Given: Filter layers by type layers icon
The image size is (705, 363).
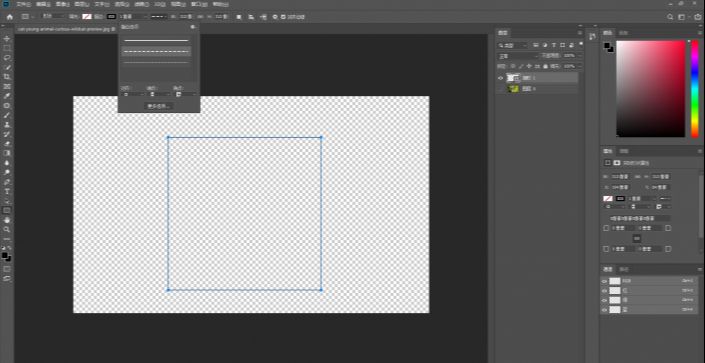Looking at the screenshot, I should tap(554, 45).
